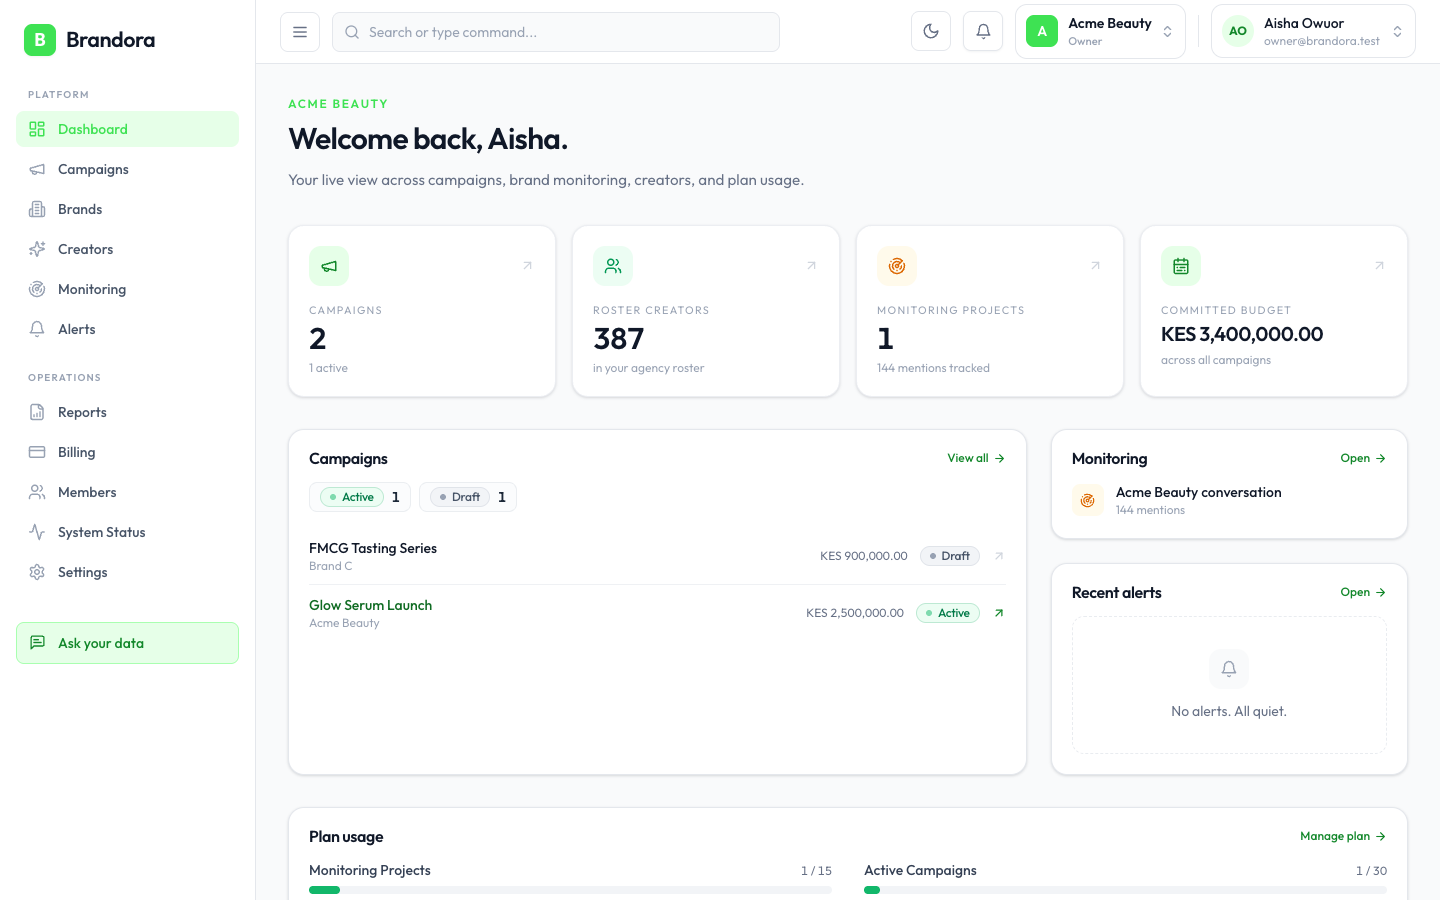
Task: Filter campaigns by the Draft chip
Action: (x=468, y=497)
